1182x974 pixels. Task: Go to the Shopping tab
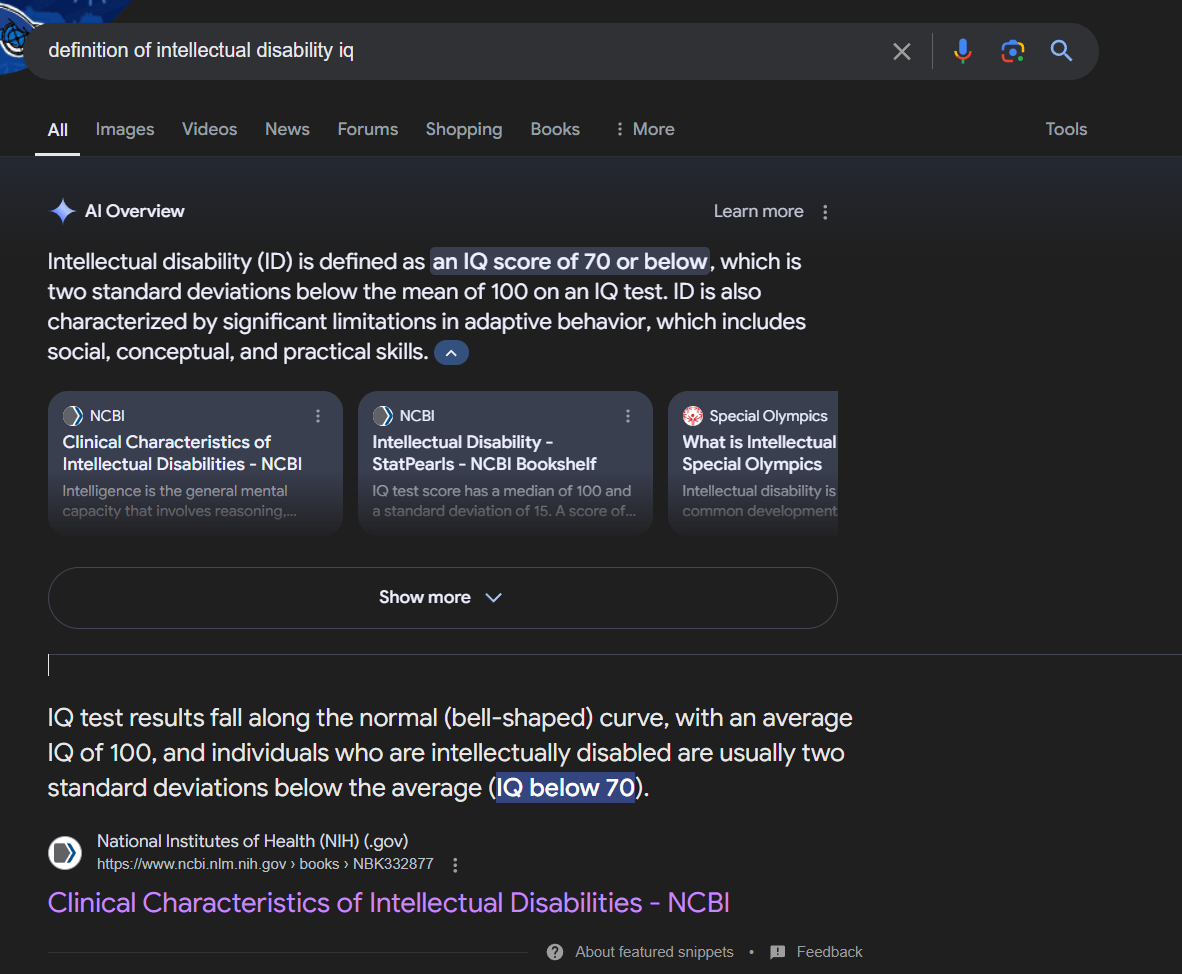(x=464, y=130)
